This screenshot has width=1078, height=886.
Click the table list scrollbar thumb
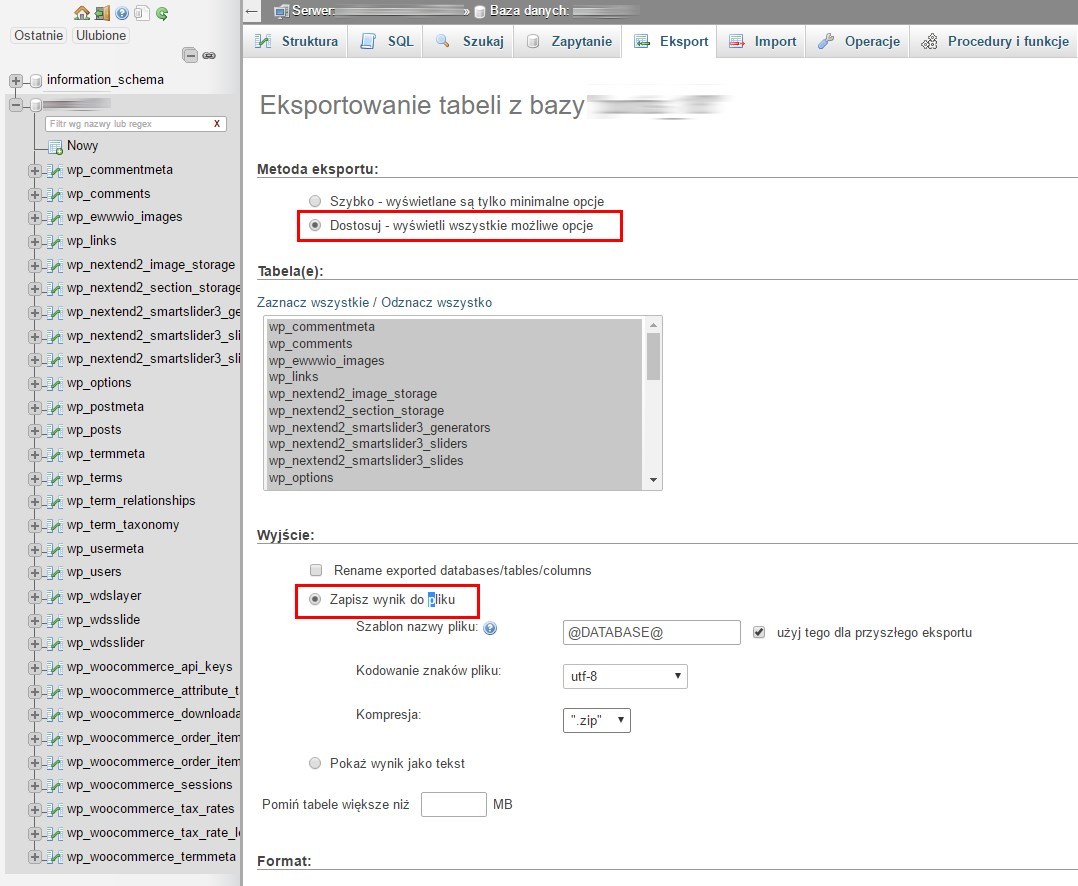pyautogui.click(x=653, y=356)
